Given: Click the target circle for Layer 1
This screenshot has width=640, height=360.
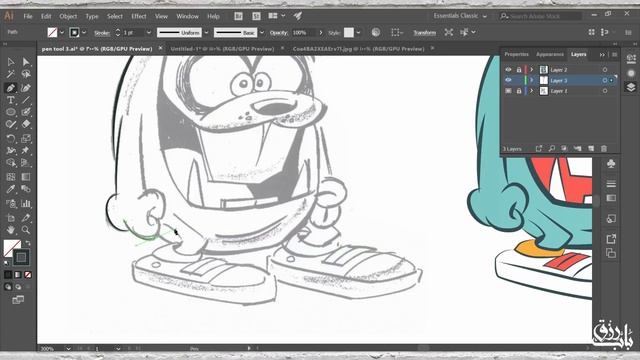Looking at the screenshot, I should (x=604, y=91).
